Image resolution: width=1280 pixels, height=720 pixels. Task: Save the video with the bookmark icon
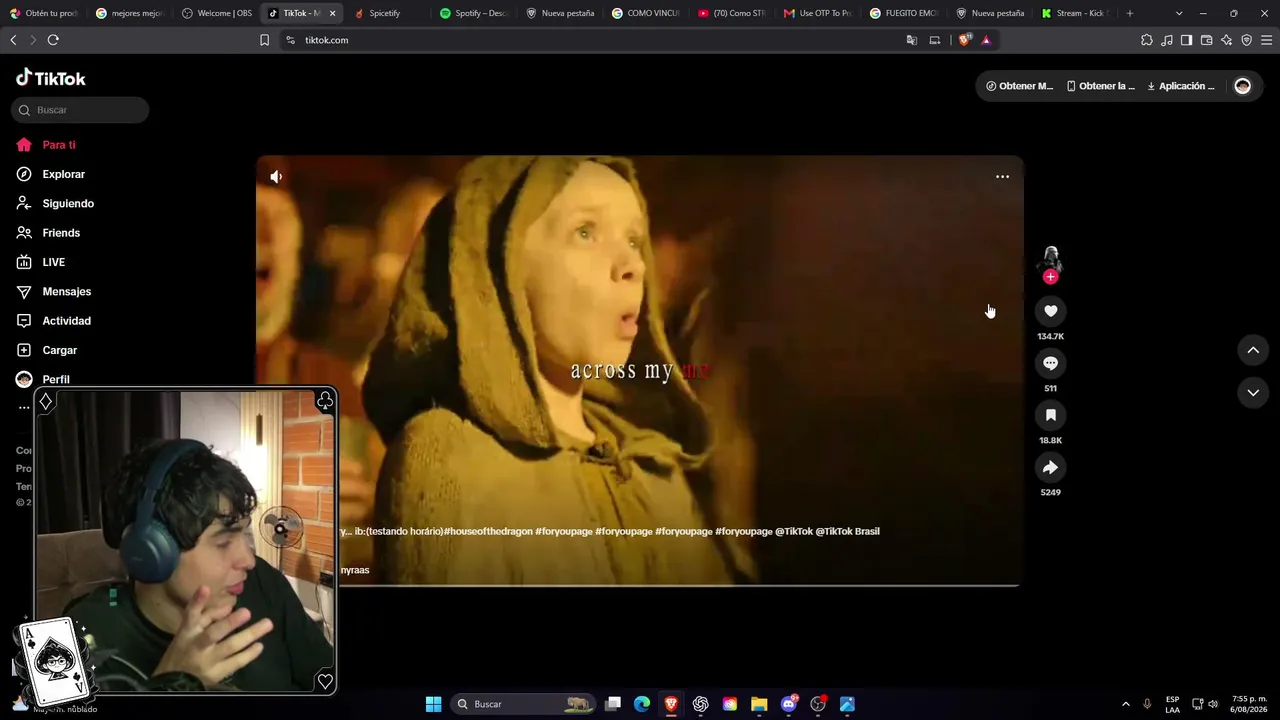(x=1050, y=415)
